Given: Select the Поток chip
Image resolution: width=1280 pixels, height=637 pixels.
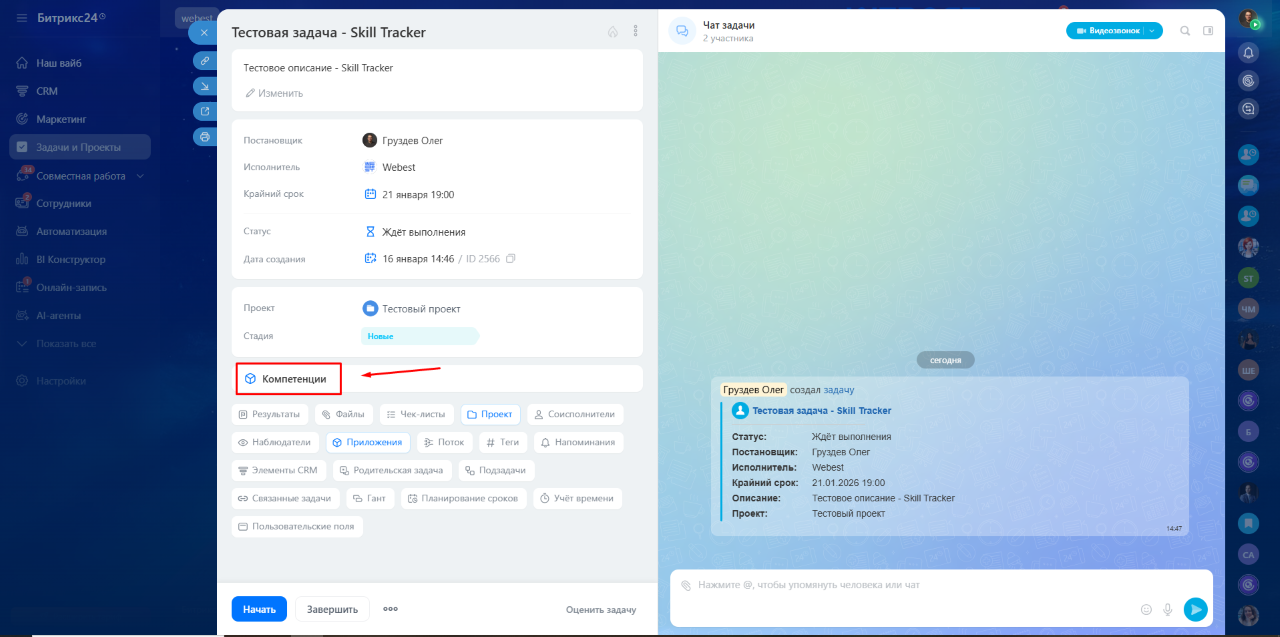Looking at the screenshot, I should pyautogui.click(x=444, y=442).
